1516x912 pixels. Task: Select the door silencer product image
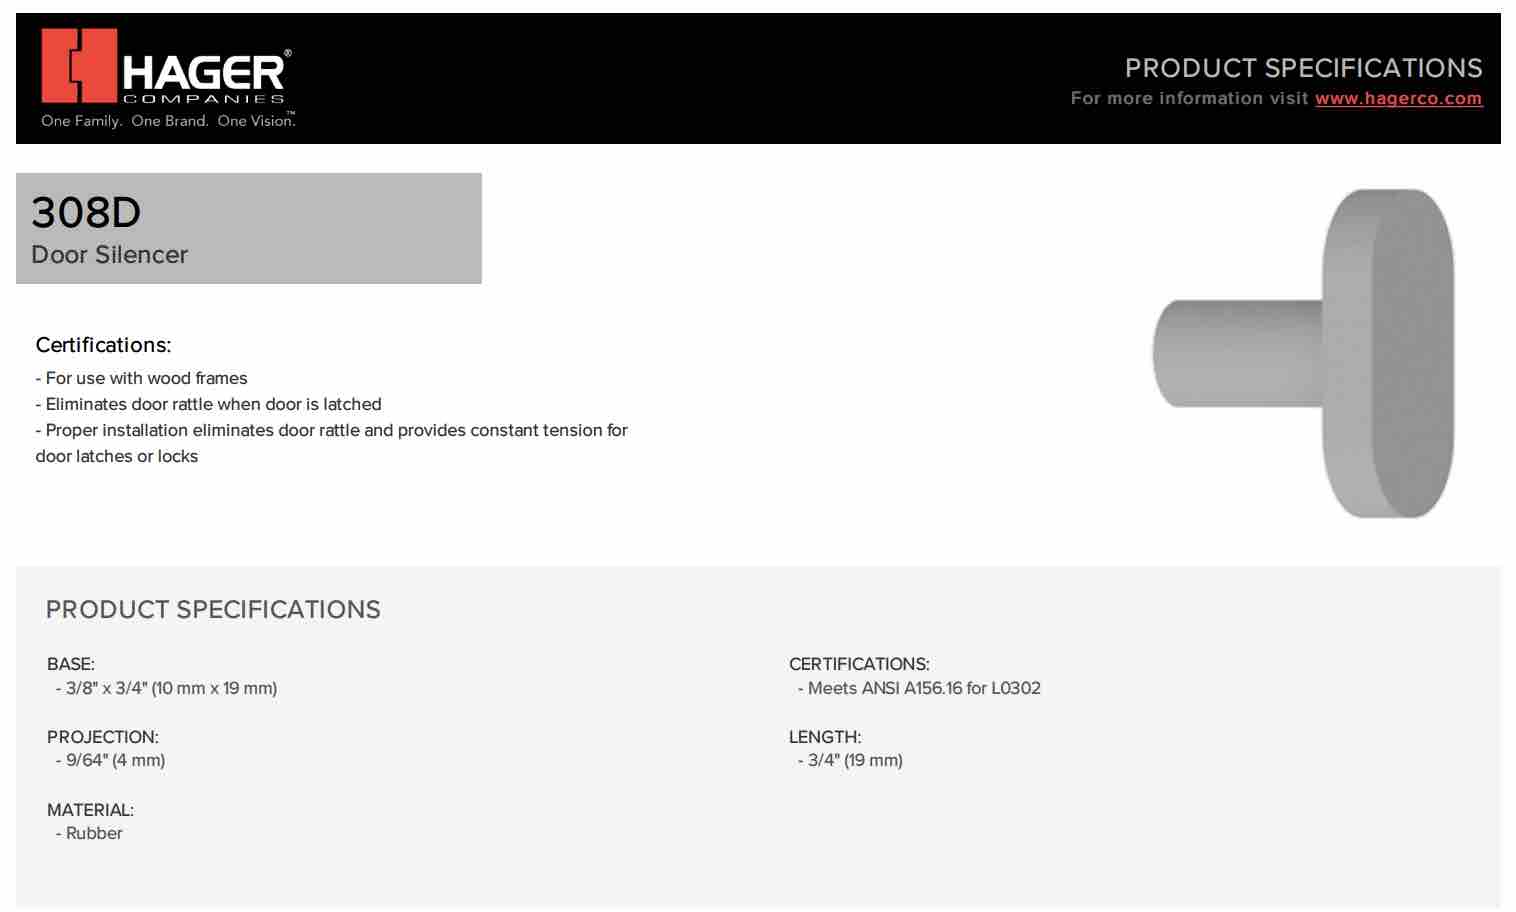1304,353
